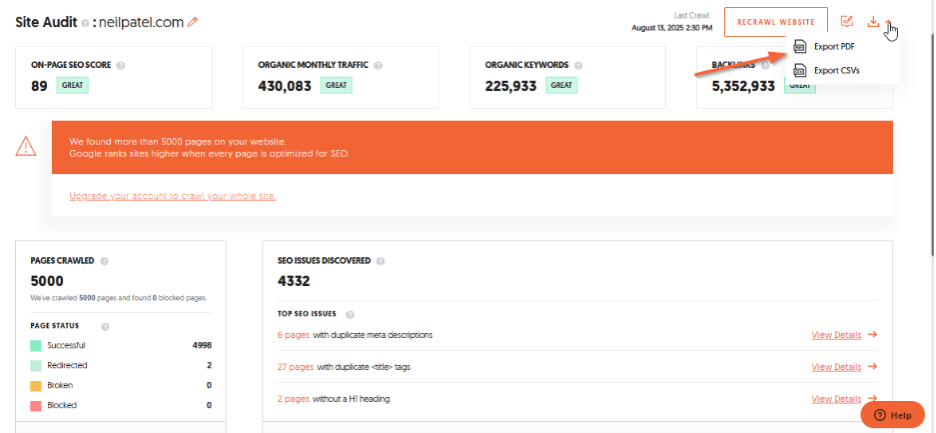Screen dimensions: 936x433
Task: Click the Successful page status label
Action: coord(66,345)
